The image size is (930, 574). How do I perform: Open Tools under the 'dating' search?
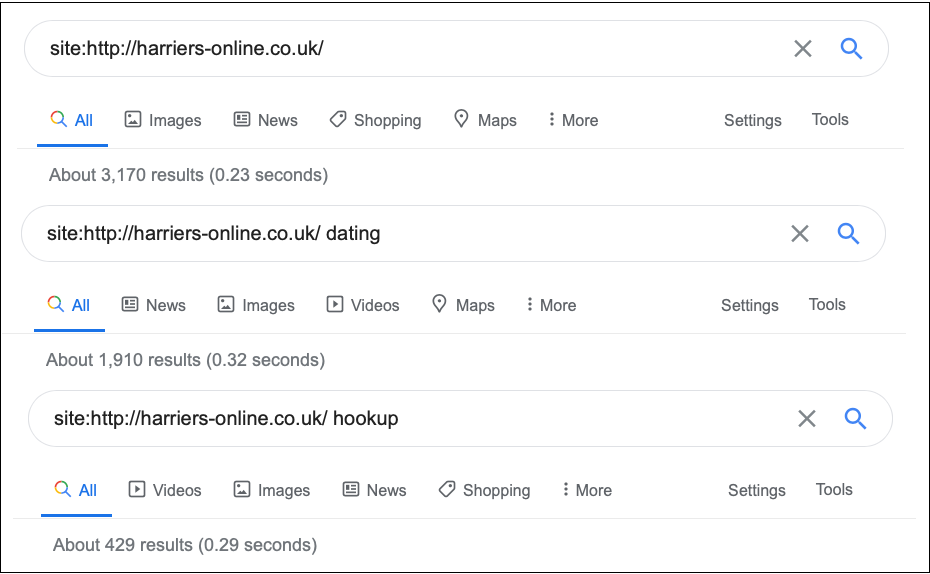tap(827, 305)
